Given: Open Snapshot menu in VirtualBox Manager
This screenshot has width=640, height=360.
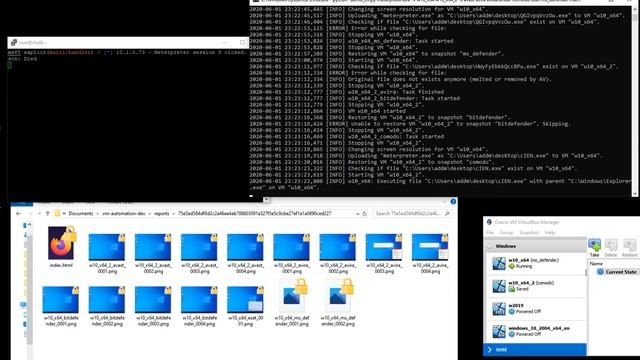Looking at the screenshot, I should pos(529,232).
